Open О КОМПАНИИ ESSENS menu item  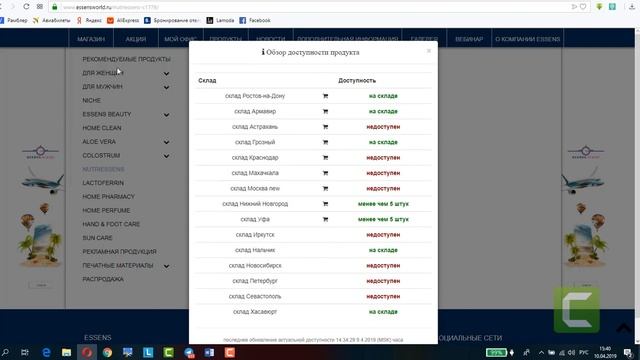click(527, 39)
